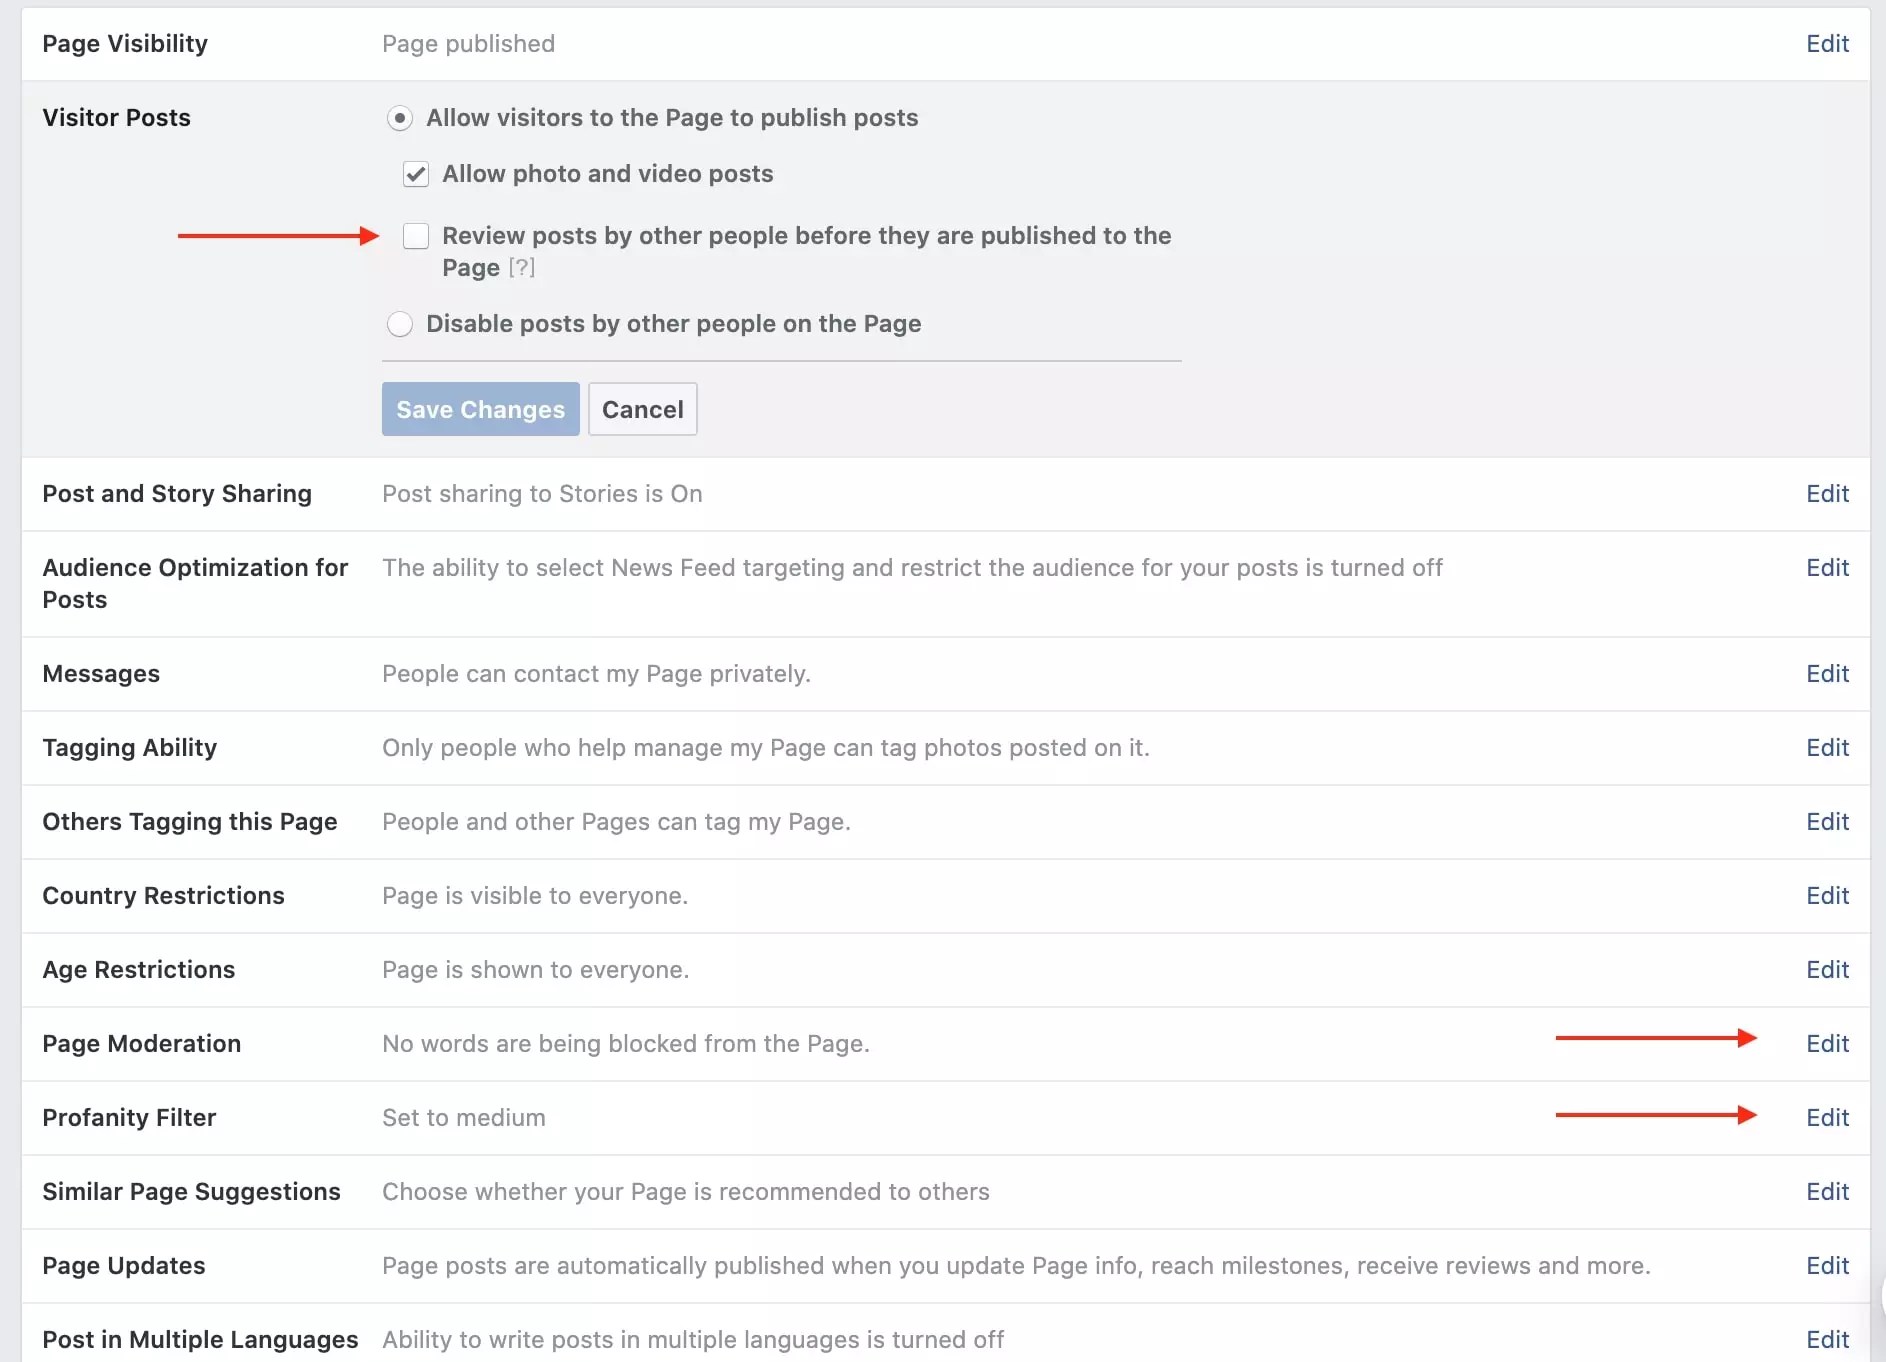Uncheck Allow photo and video posts
This screenshot has width=1886, height=1362.
(415, 174)
